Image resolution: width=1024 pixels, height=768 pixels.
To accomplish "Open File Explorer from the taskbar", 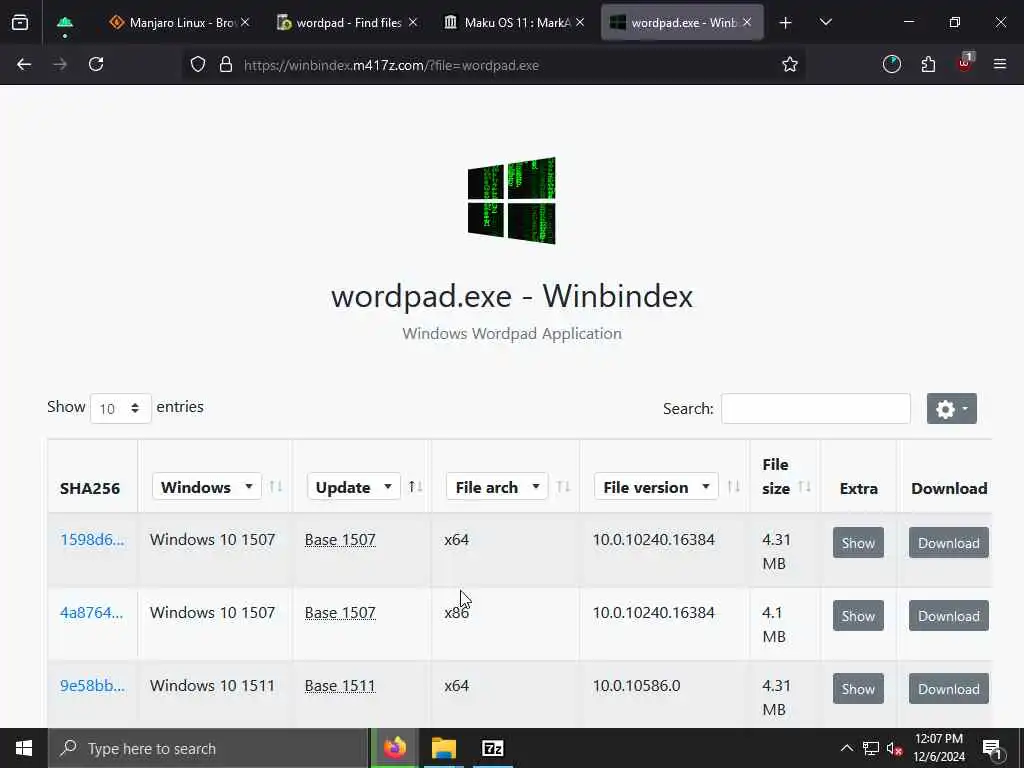I will (443, 748).
